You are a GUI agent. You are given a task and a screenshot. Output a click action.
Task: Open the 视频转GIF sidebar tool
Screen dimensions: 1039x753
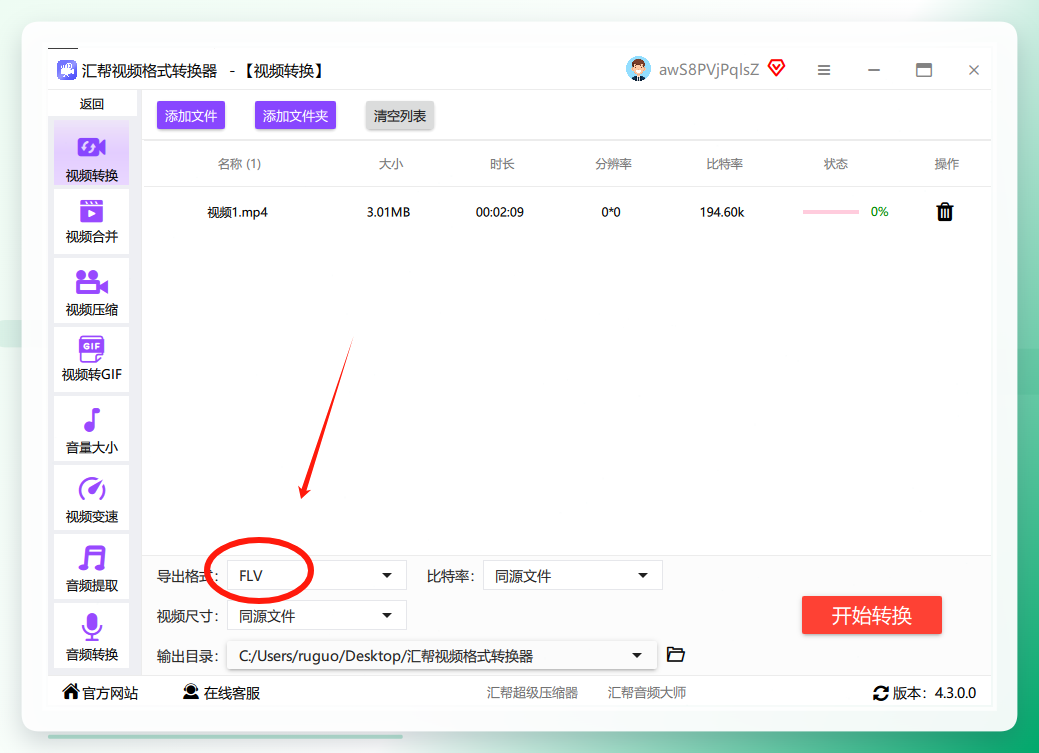click(91, 359)
